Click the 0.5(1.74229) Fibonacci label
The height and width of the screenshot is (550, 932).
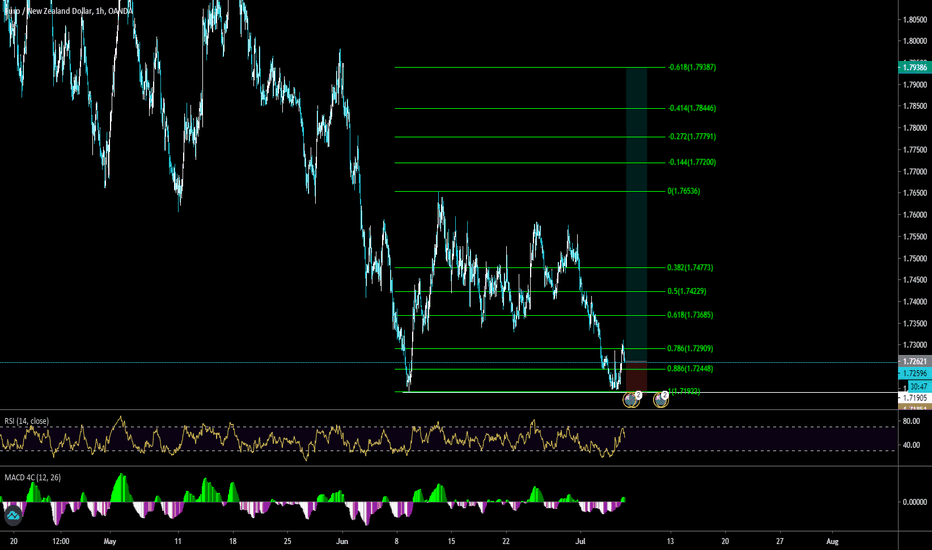[687, 291]
